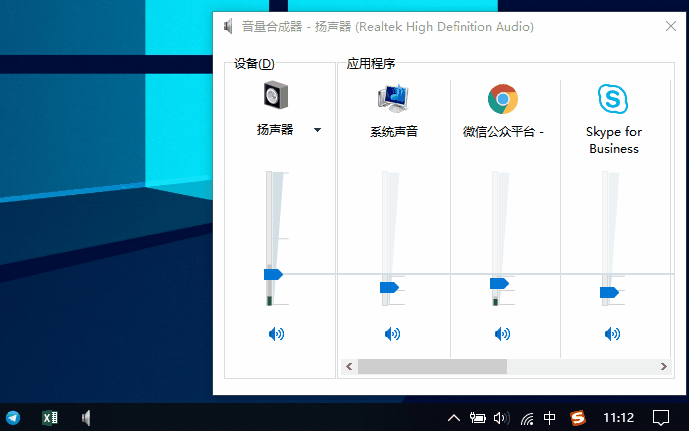689x431 pixels.
Task: Click the 扬声器 speaker device icon
Action: 276,96
